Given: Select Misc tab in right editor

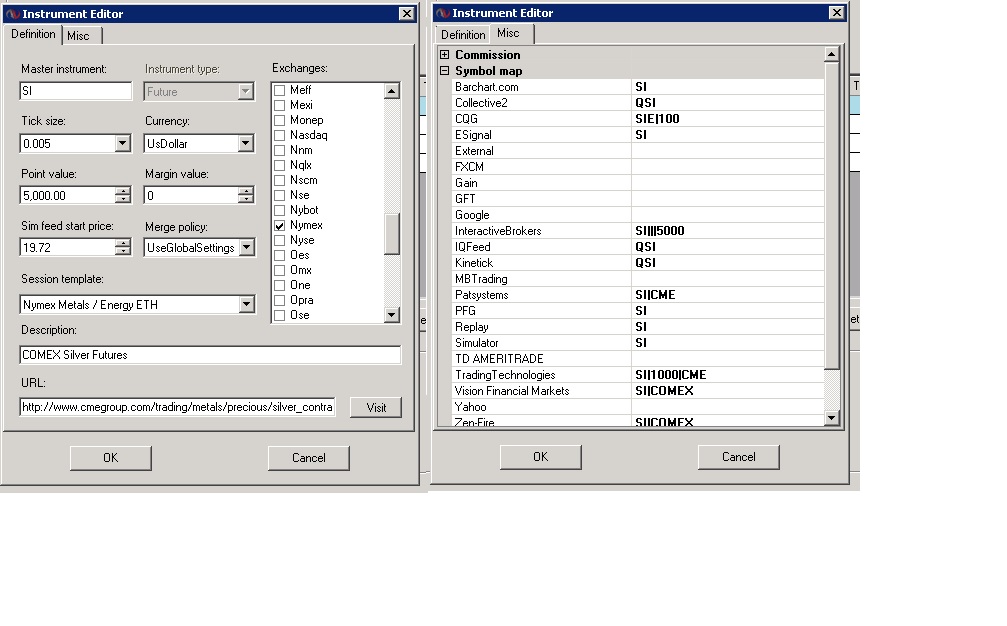Looking at the screenshot, I should pyautogui.click(x=510, y=33).
